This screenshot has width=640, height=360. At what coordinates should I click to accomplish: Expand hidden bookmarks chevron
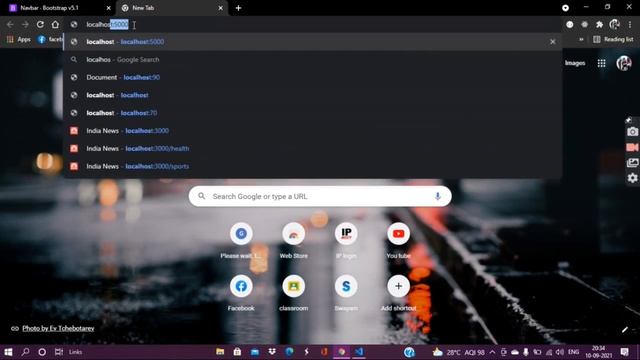click(581, 39)
